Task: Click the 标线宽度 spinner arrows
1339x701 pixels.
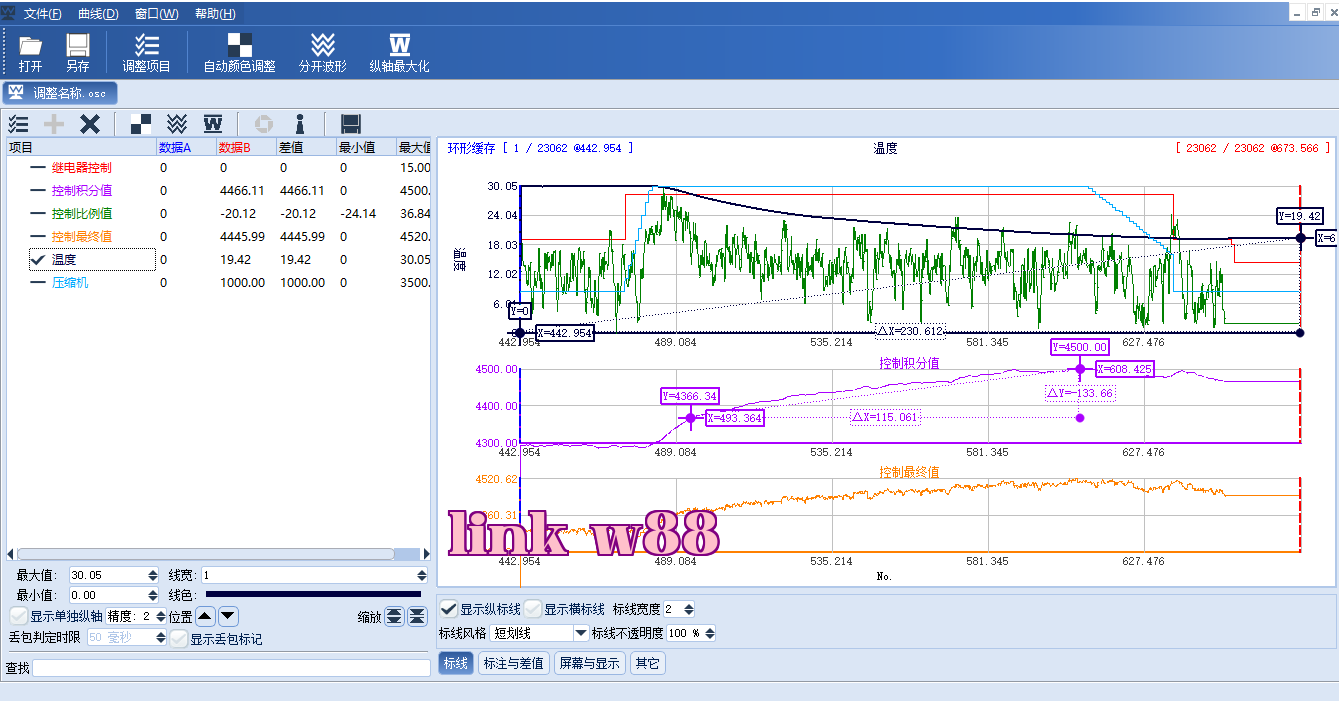Action: [x=688, y=609]
